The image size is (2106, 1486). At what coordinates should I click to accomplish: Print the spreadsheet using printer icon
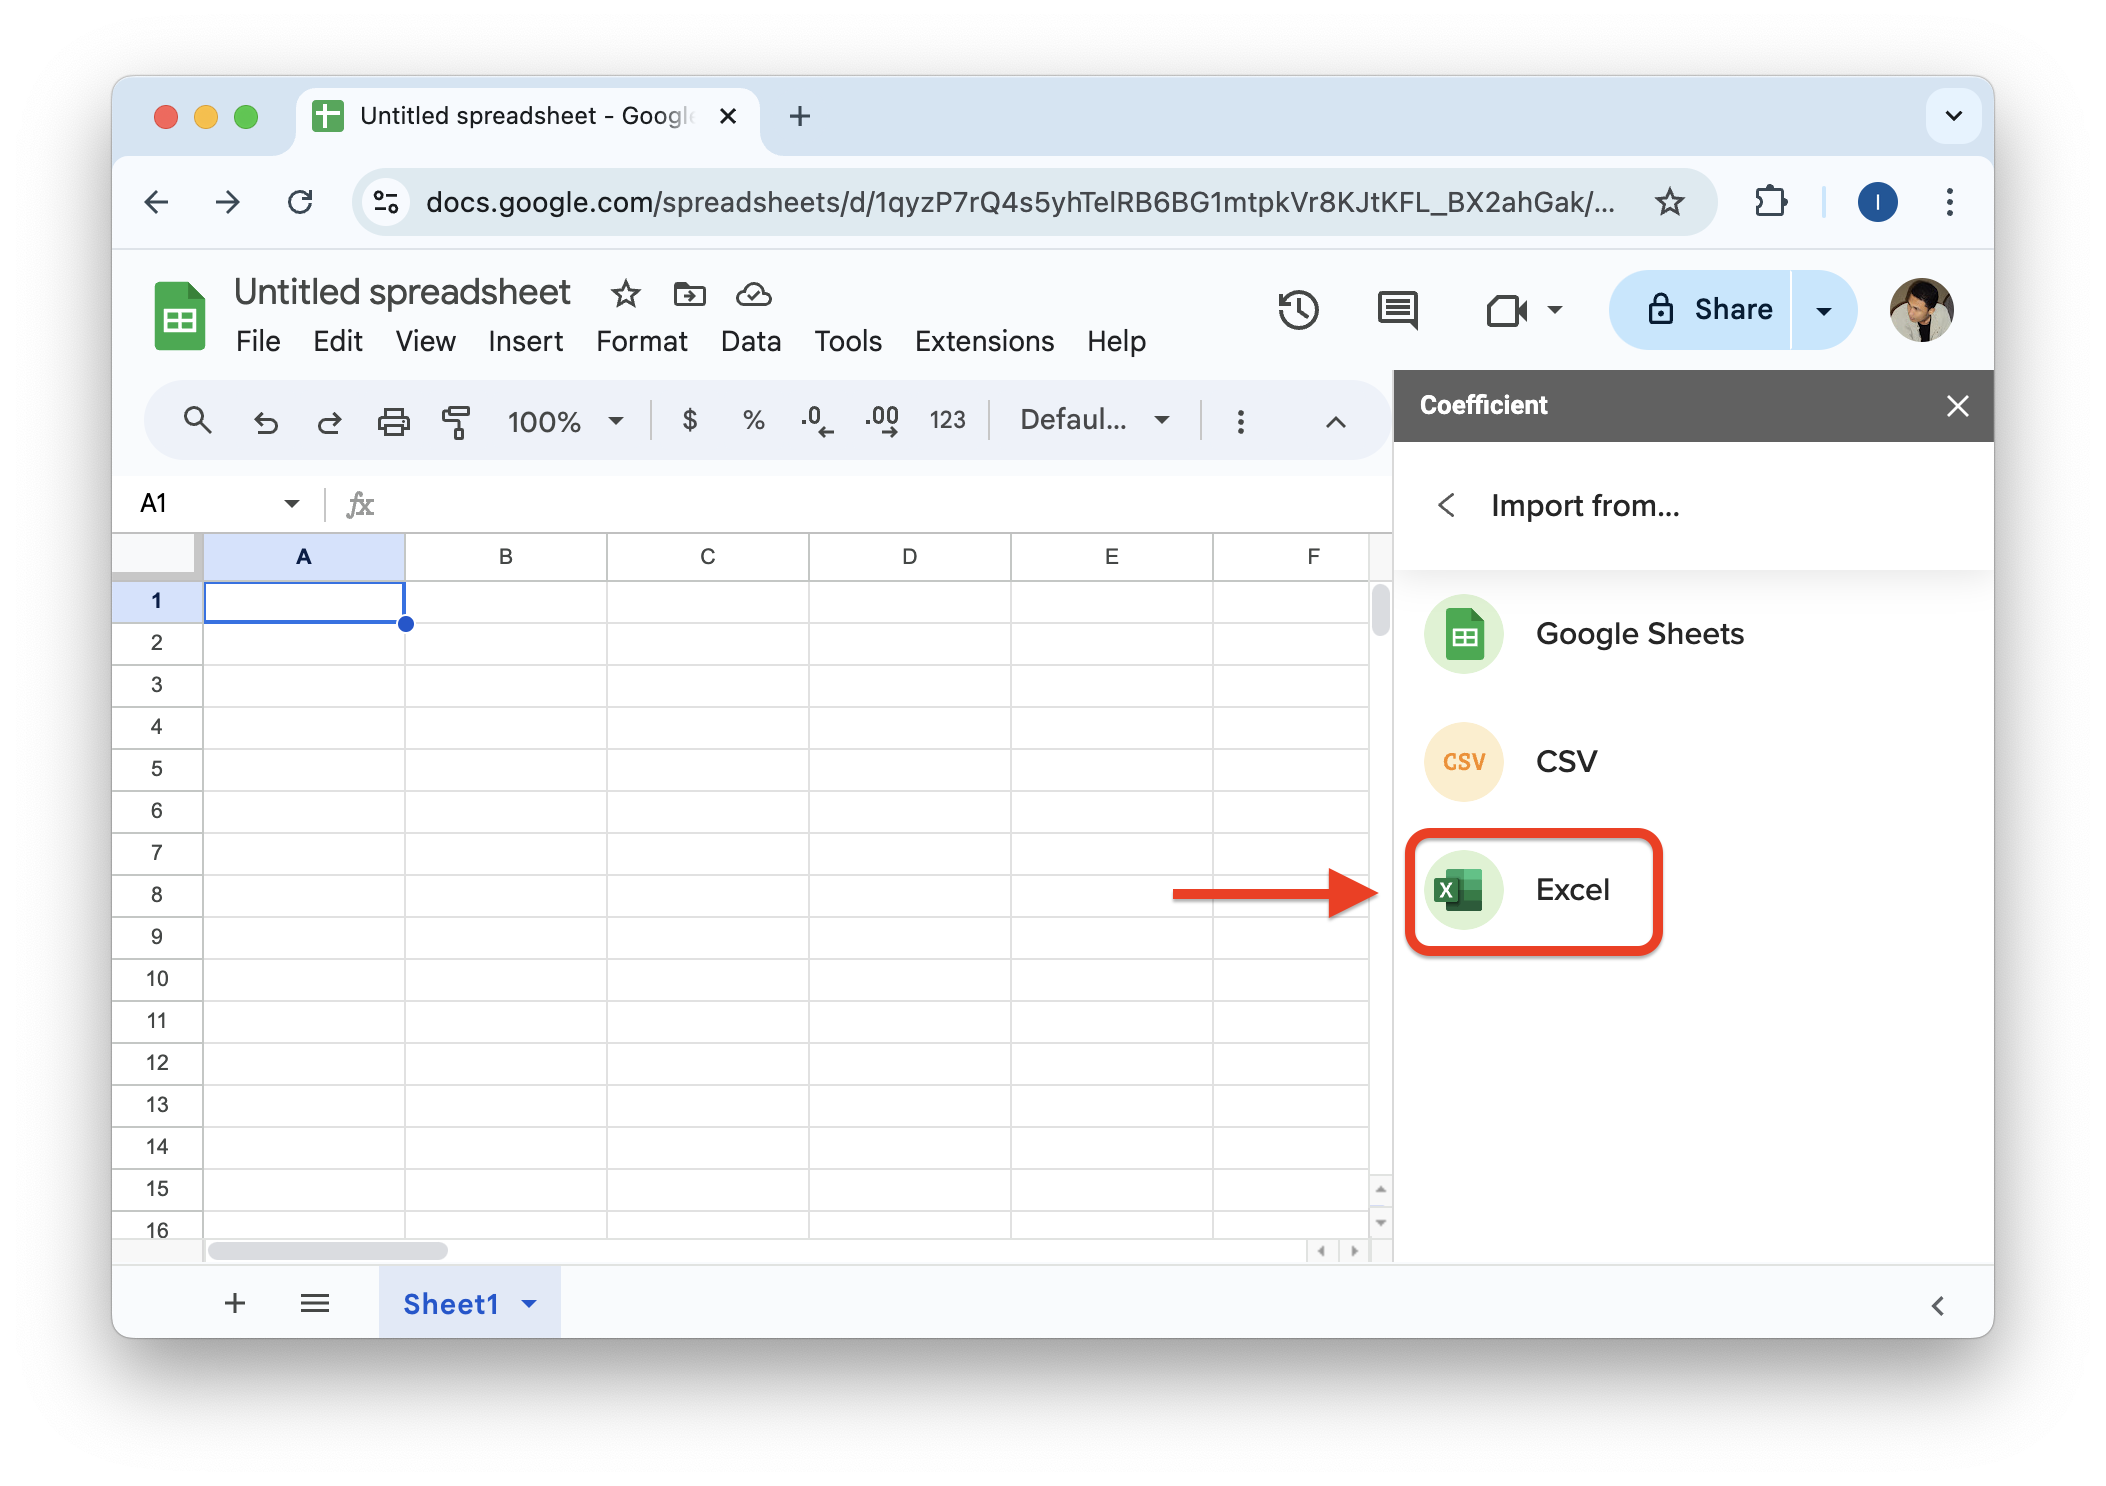click(393, 421)
